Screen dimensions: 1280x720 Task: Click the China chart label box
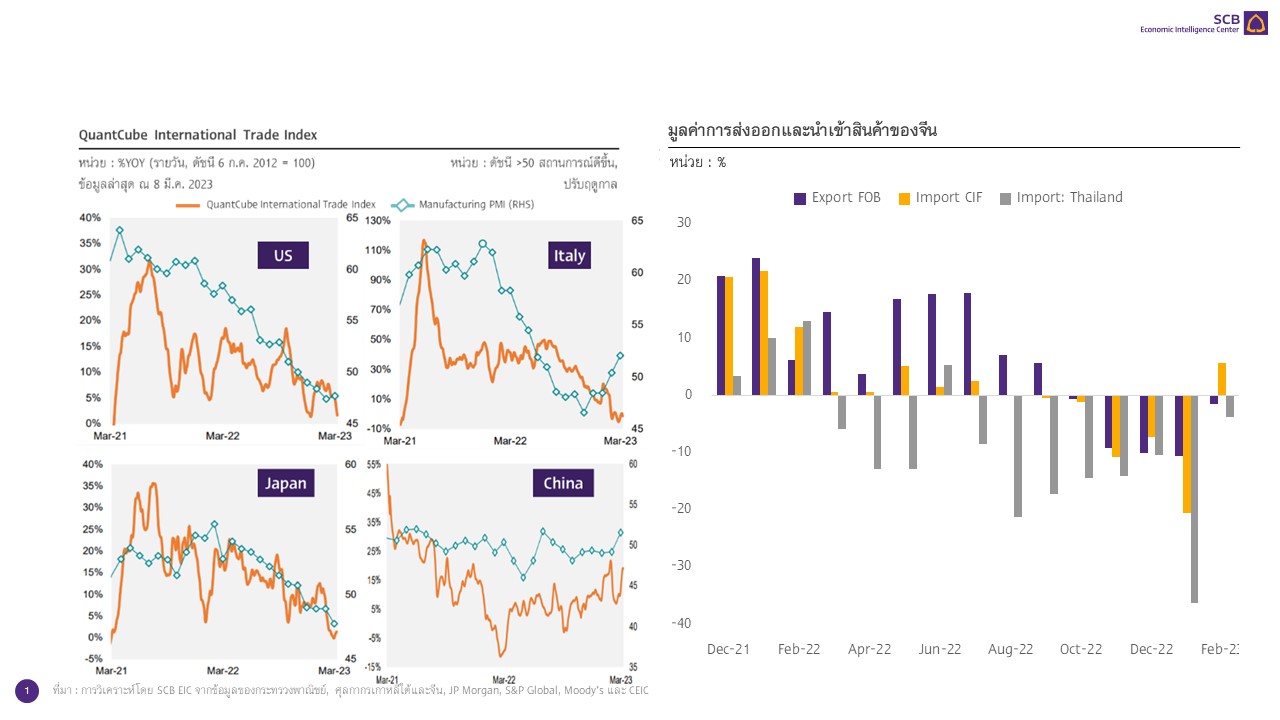coord(563,483)
